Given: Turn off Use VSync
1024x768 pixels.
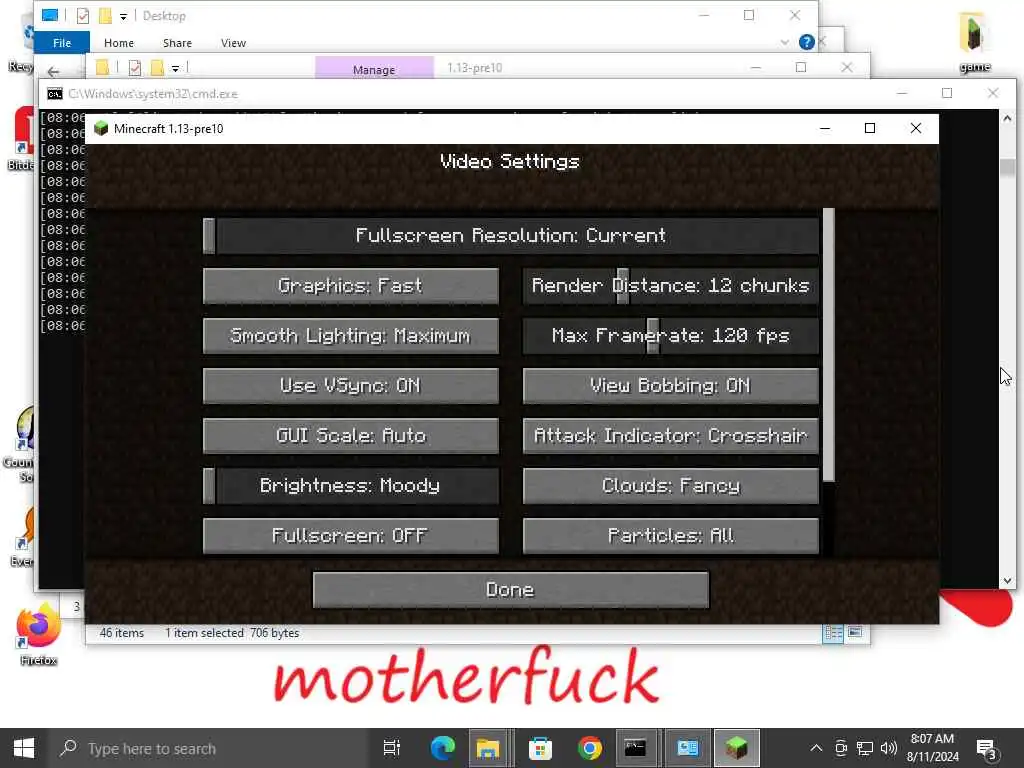Looking at the screenshot, I should pos(351,386).
